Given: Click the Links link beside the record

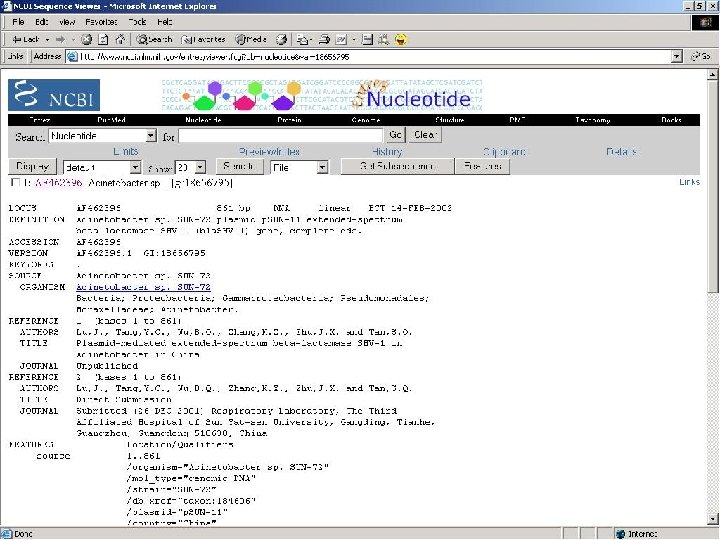Looking at the screenshot, I should tap(689, 182).
